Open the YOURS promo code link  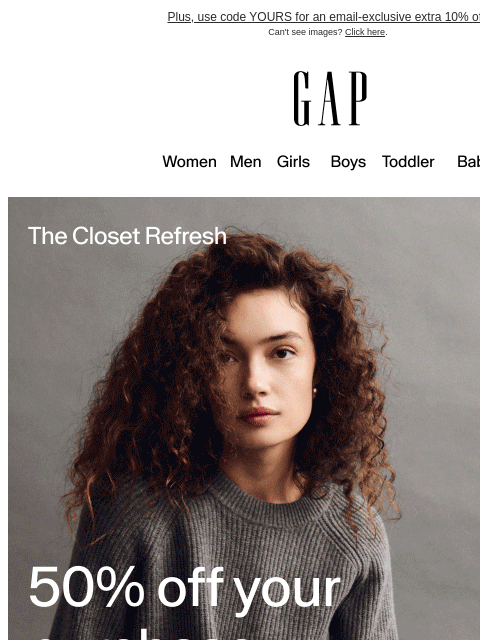coord(324,17)
